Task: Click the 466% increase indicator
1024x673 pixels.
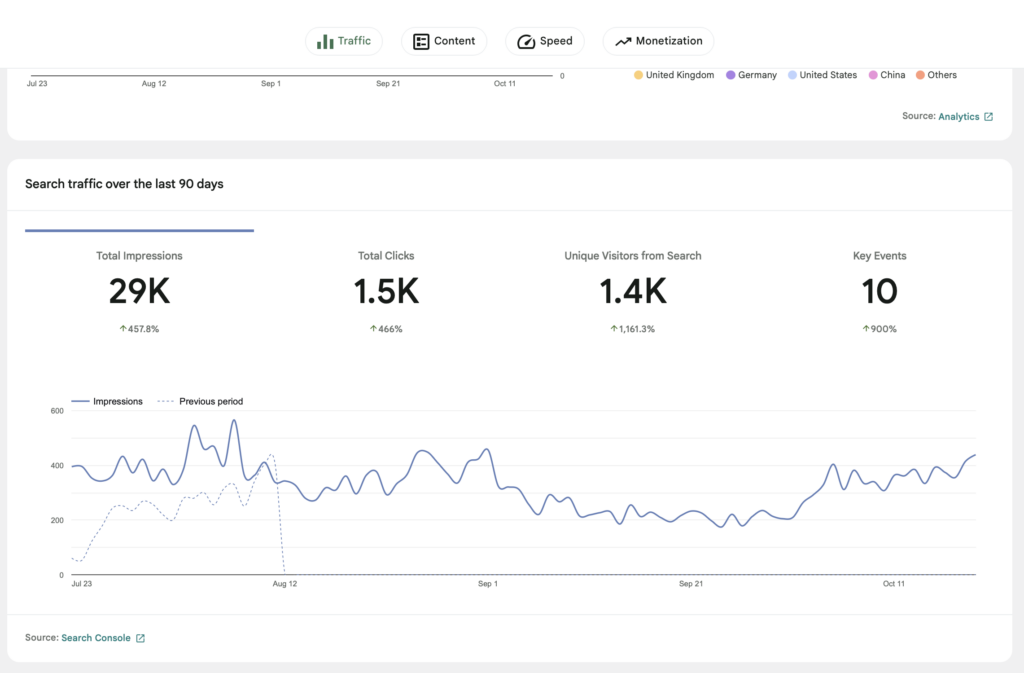Action: (x=386, y=329)
